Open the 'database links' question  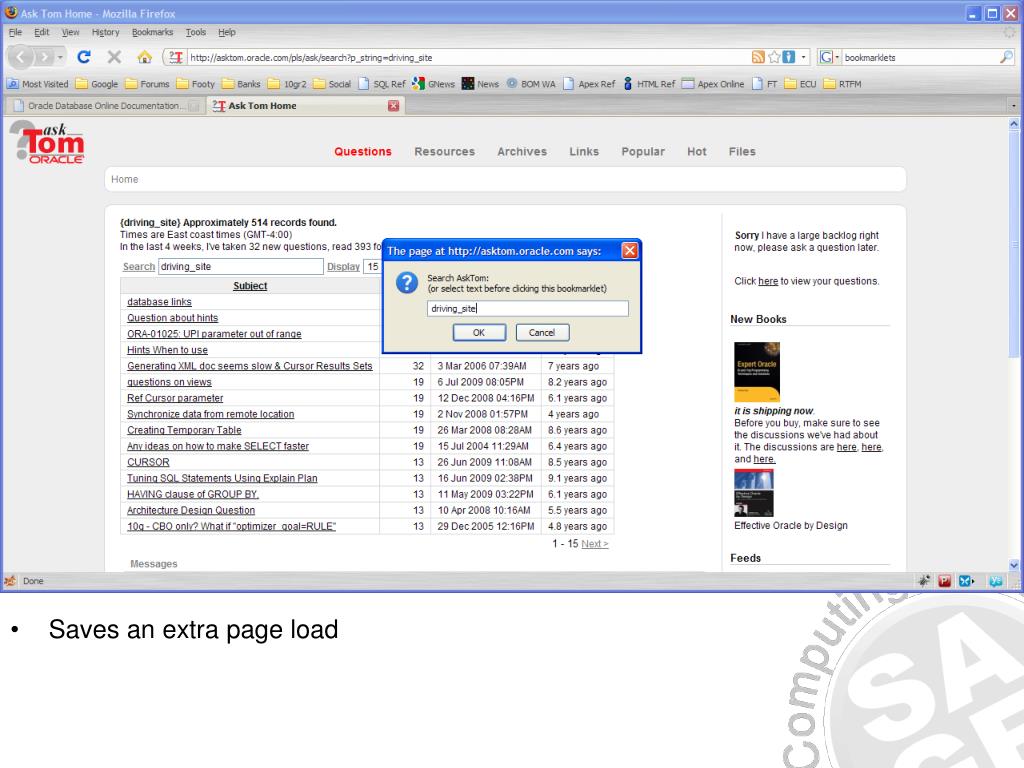click(x=159, y=302)
